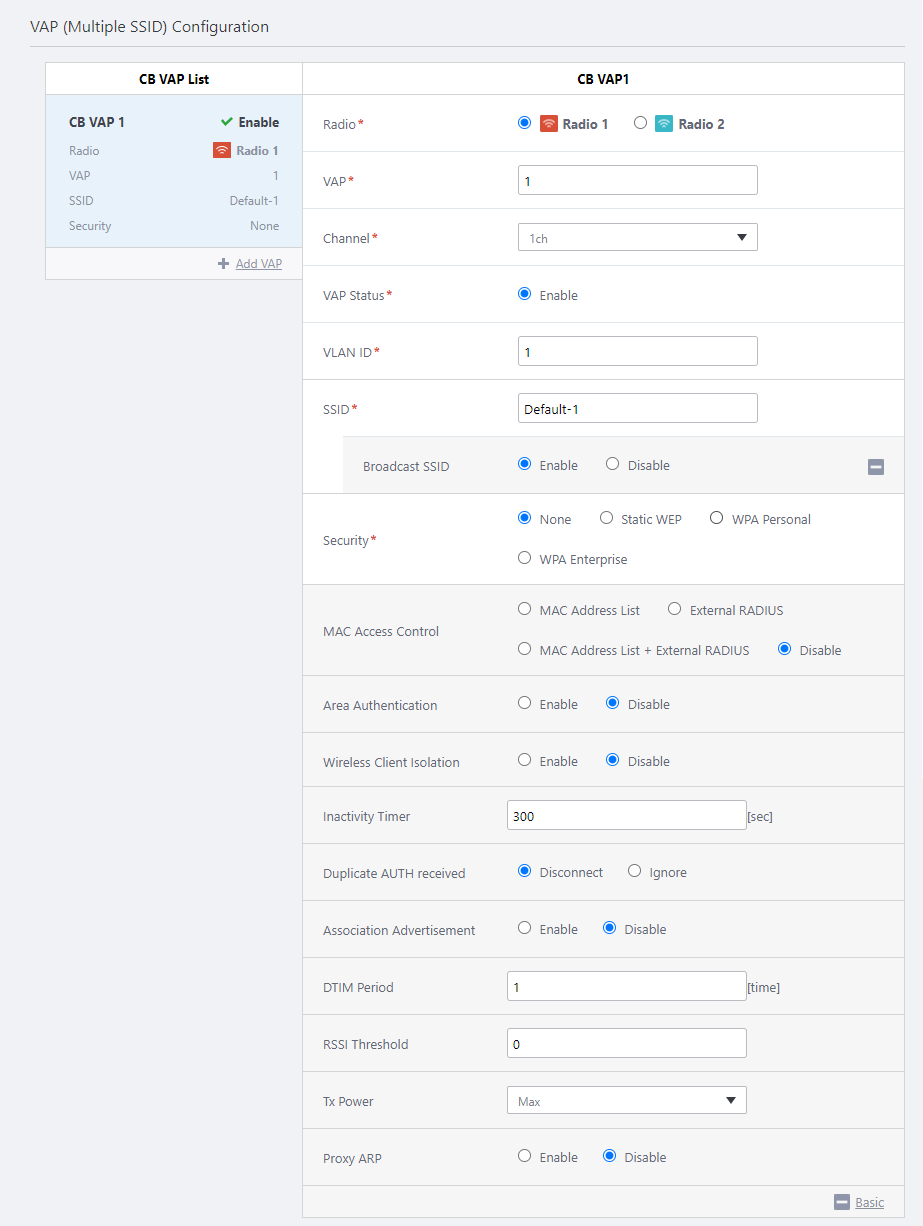Select External RADIUS for MAC Access Control
The image size is (923, 1226).
click(x=674, y=609)
